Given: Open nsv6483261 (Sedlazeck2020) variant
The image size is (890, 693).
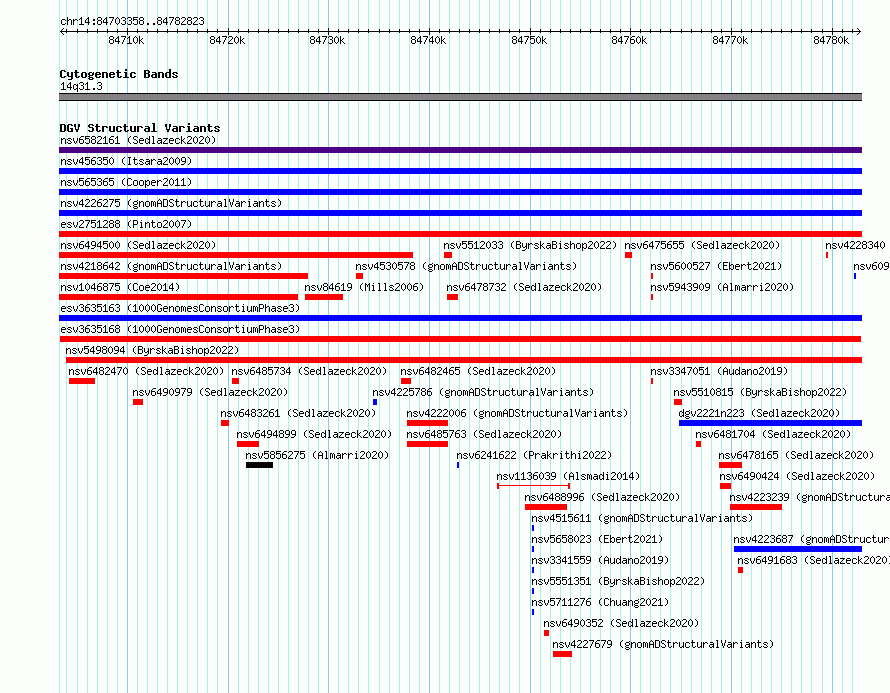Looking at the screenshot, I should tap(298, 413).
